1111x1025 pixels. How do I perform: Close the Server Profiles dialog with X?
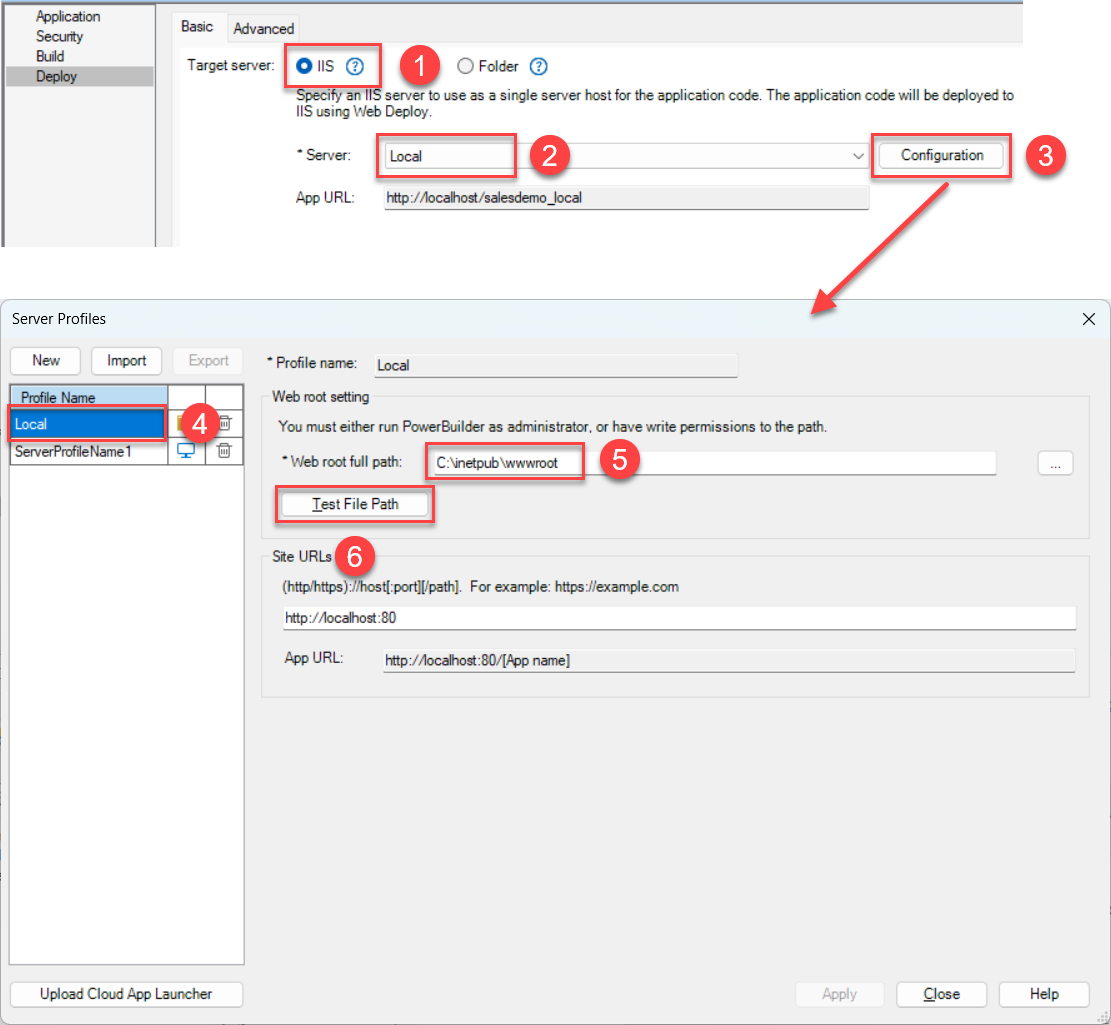click(1089, 319)
